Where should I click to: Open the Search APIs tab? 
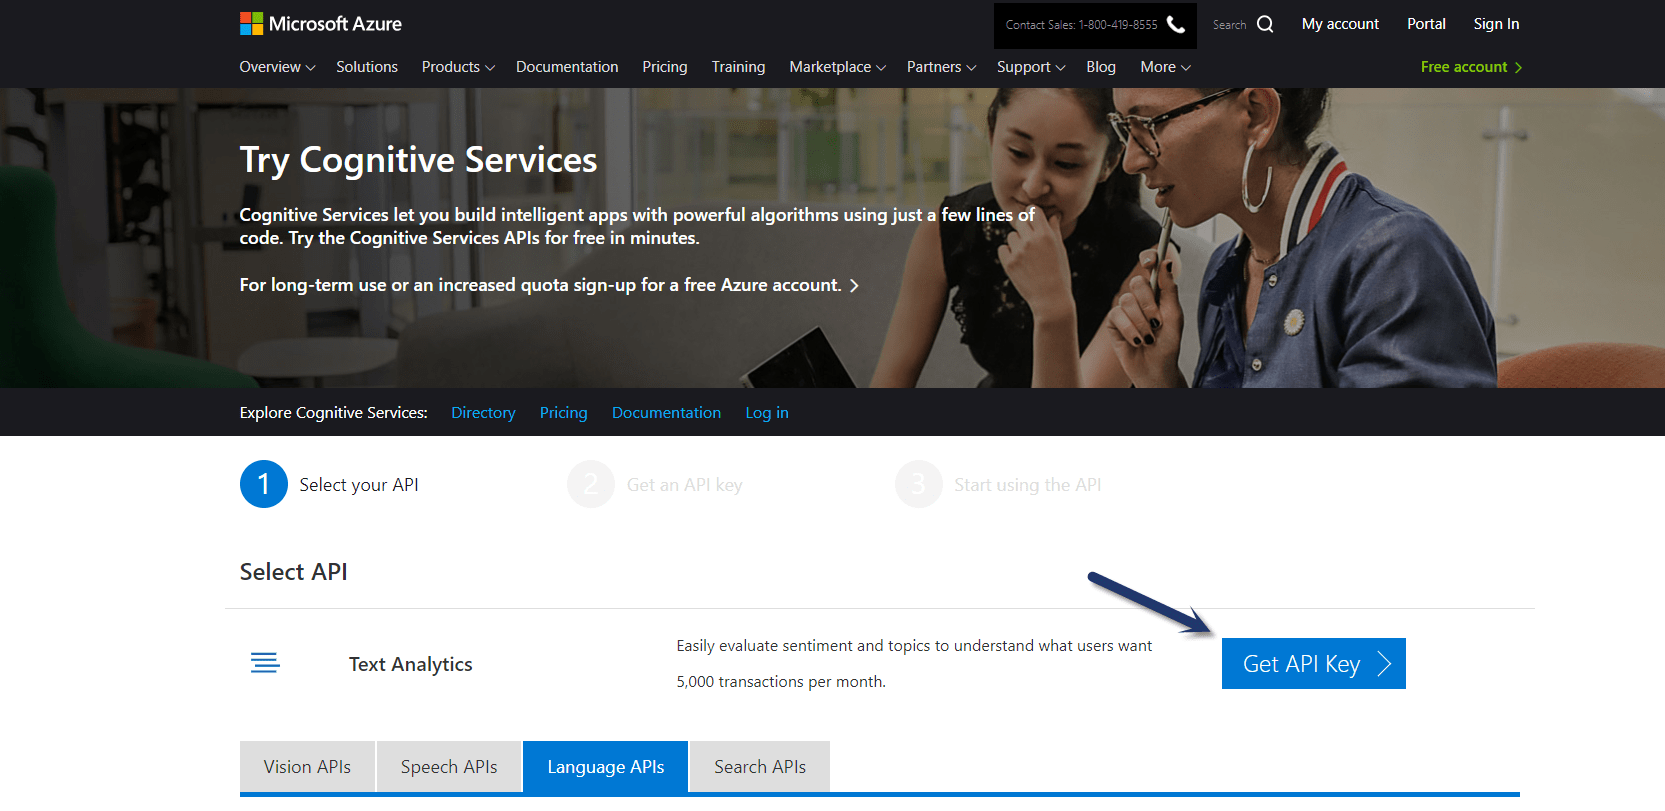(760, 767)
